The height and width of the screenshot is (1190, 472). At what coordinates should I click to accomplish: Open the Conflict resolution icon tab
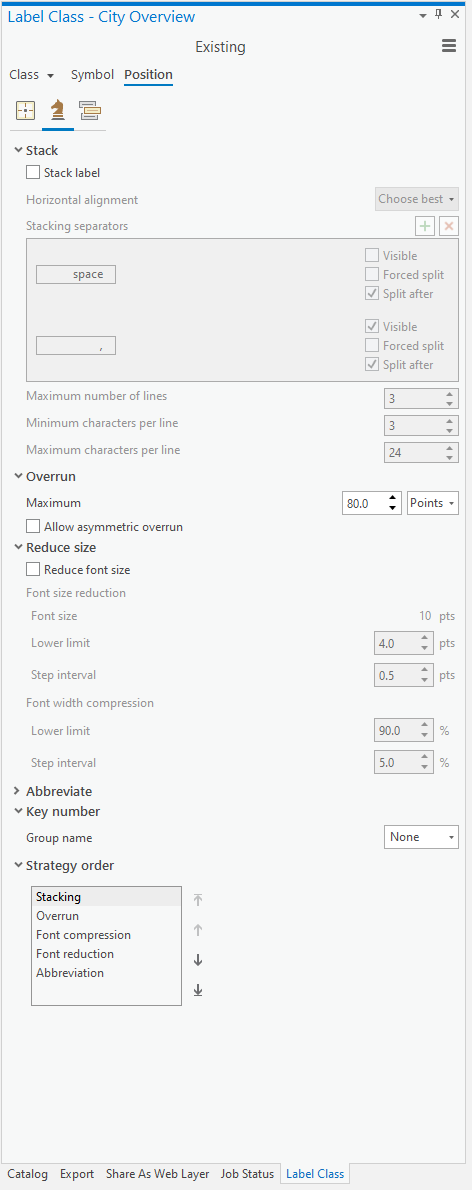tap(90, 111)
